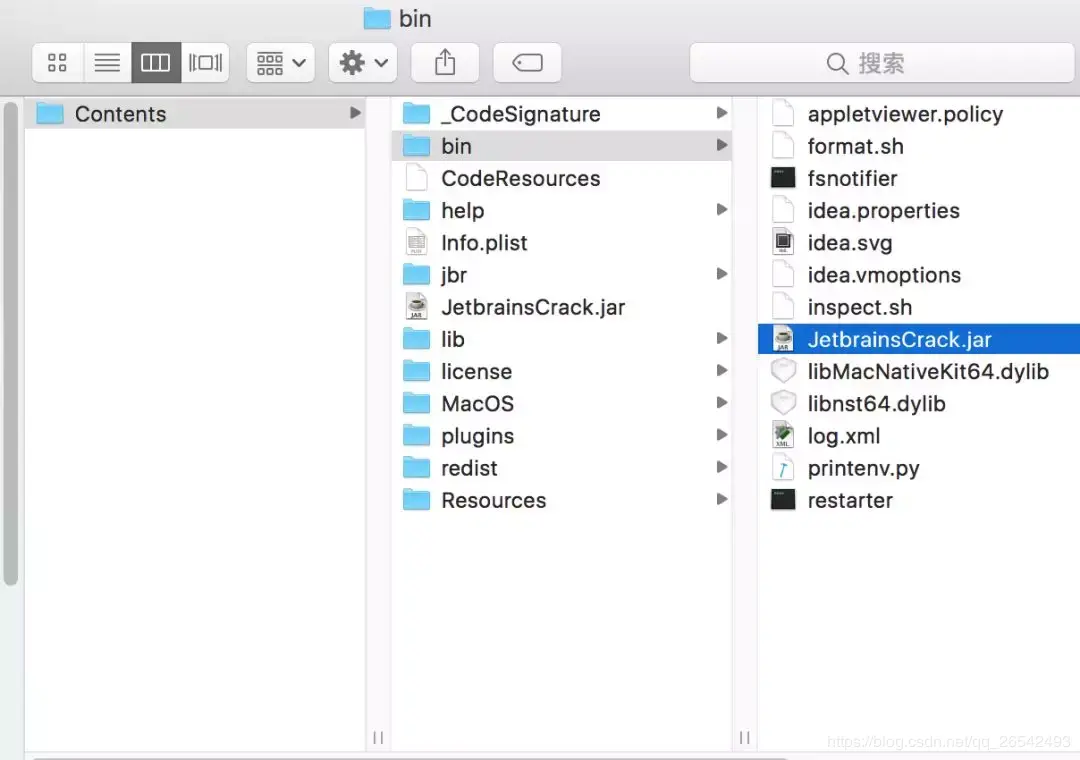Click the redist folder icon
1080x760 pixels.
pyautogui.click(x=416, y=468)
